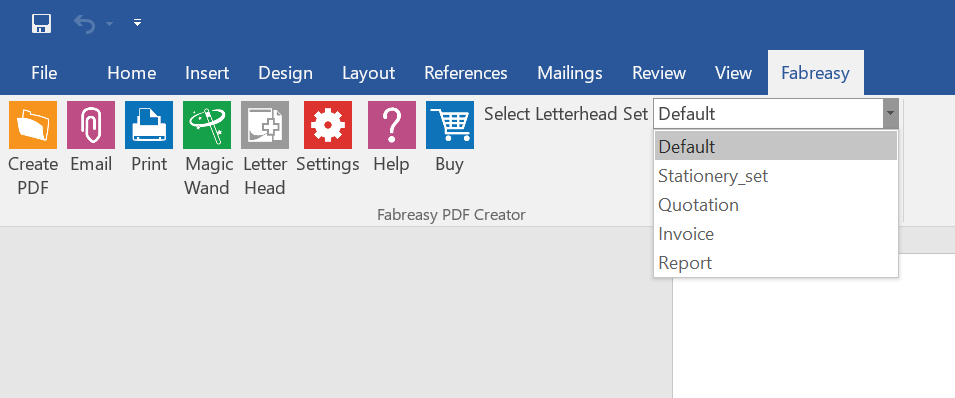Click the Buy shopping cart icon

click(450, 125)
